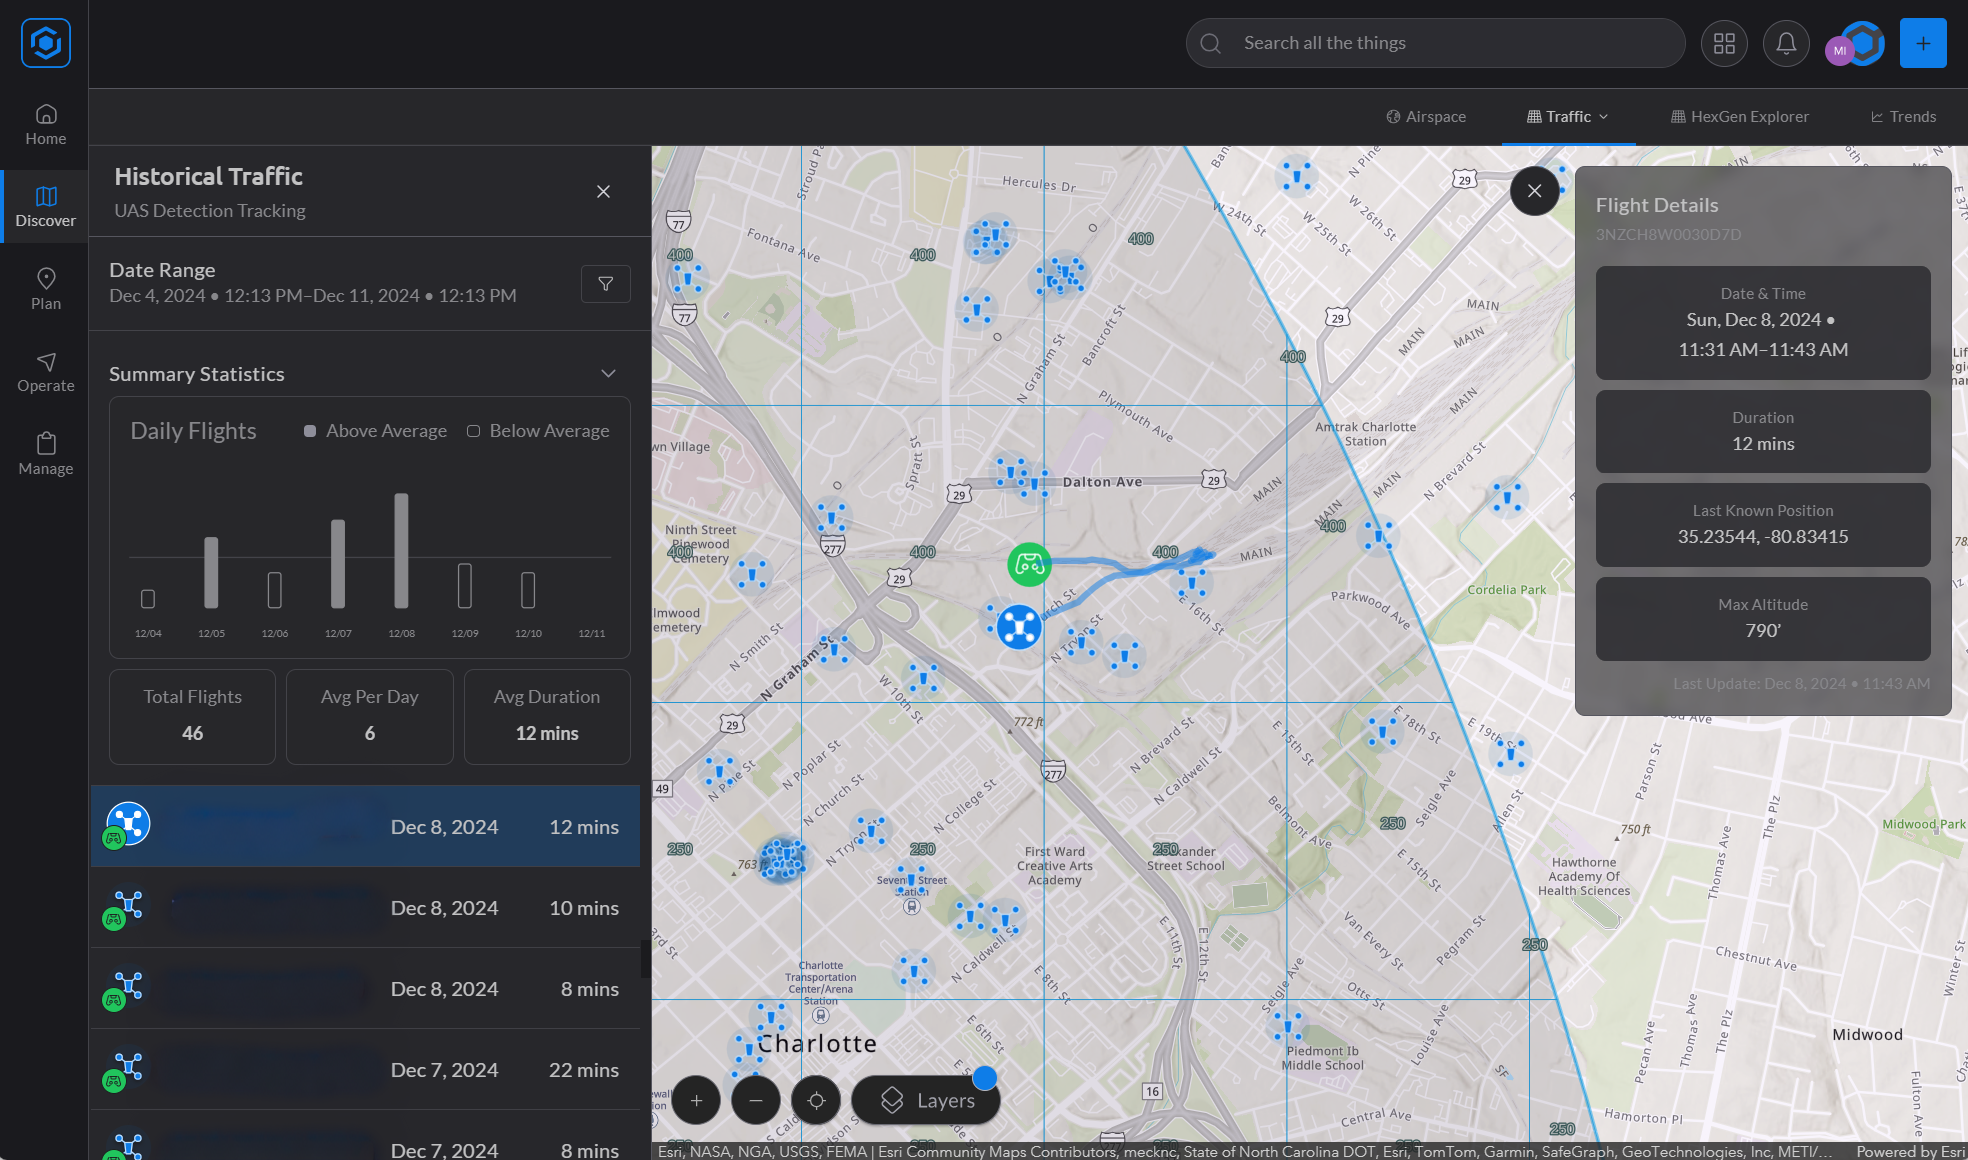Zoom in on the map
This screenshot has height=1160, width=1968.
tap(697, 1100)
